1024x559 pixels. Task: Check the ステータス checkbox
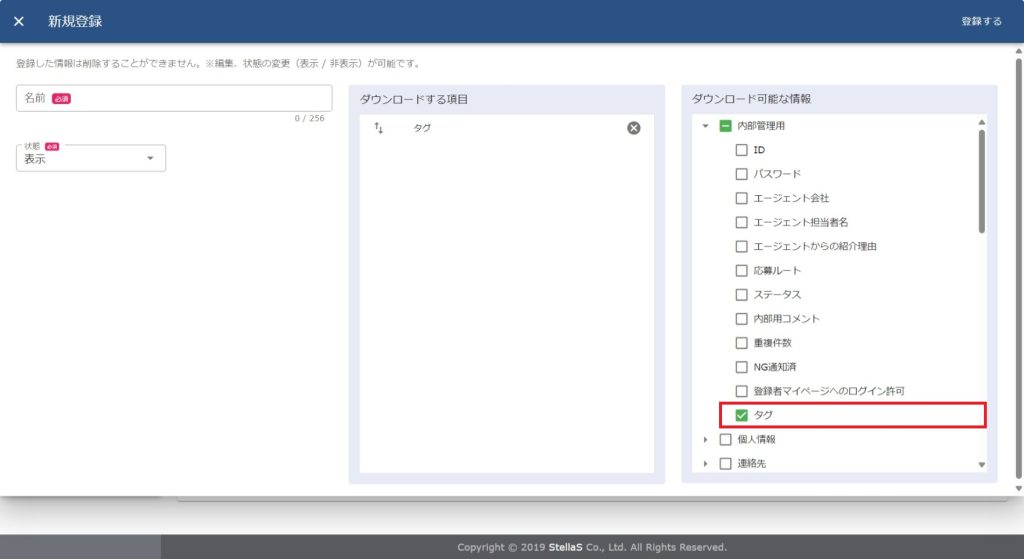tap(742, 295)
